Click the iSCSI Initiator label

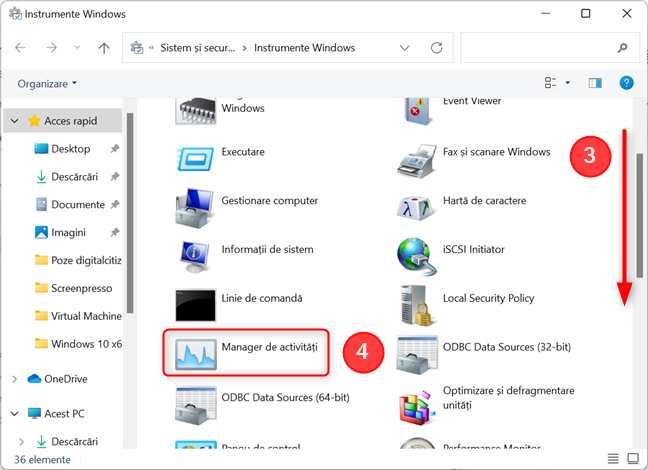pyautogui.click(x=474, y=249)
